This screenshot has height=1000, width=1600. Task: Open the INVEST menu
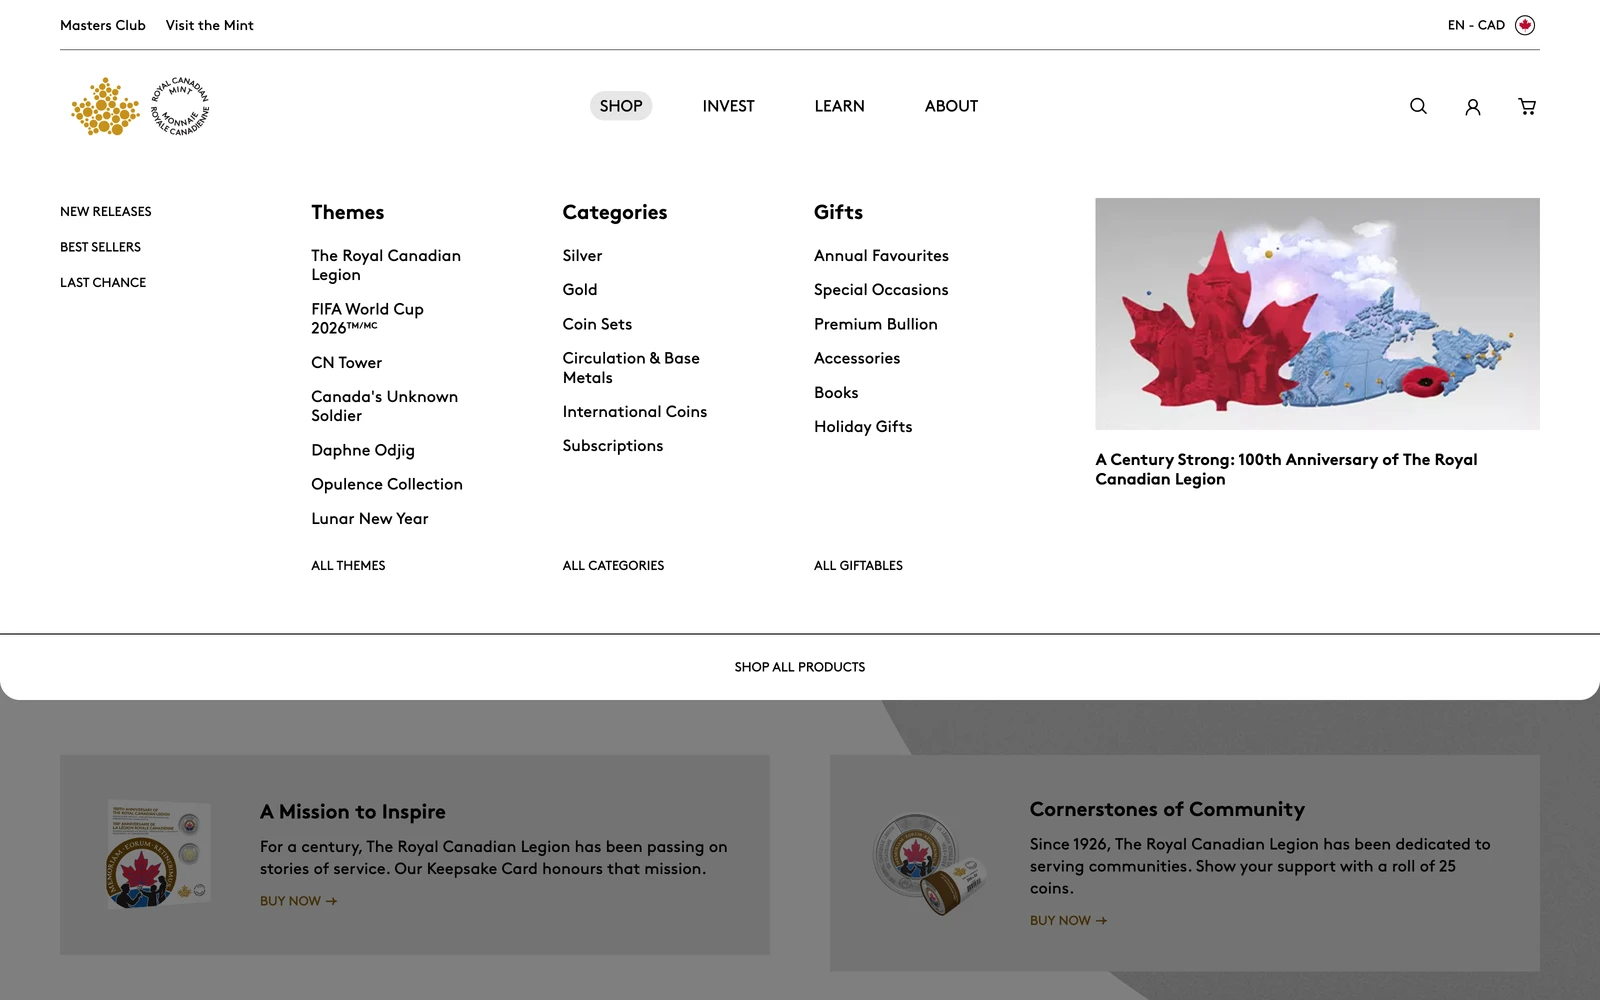pos(728,106)
